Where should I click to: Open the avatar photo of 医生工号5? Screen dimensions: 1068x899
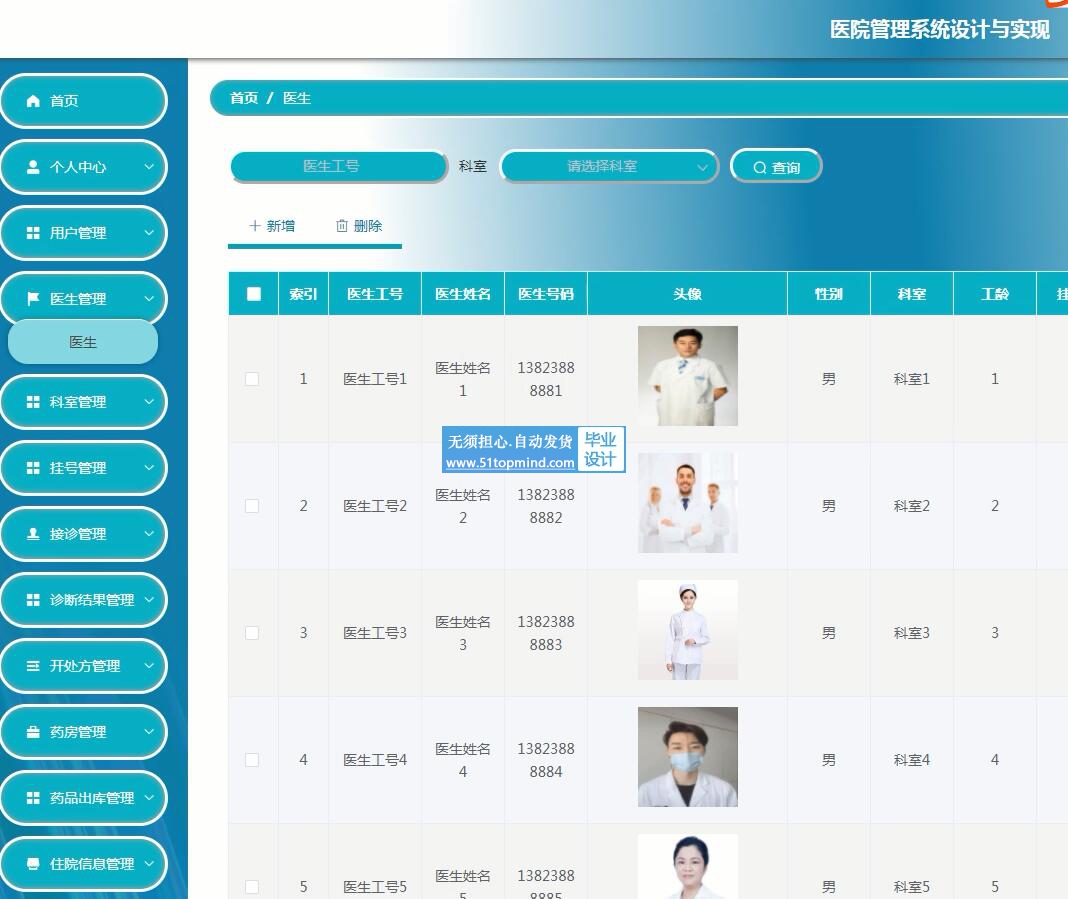point(688,866)
